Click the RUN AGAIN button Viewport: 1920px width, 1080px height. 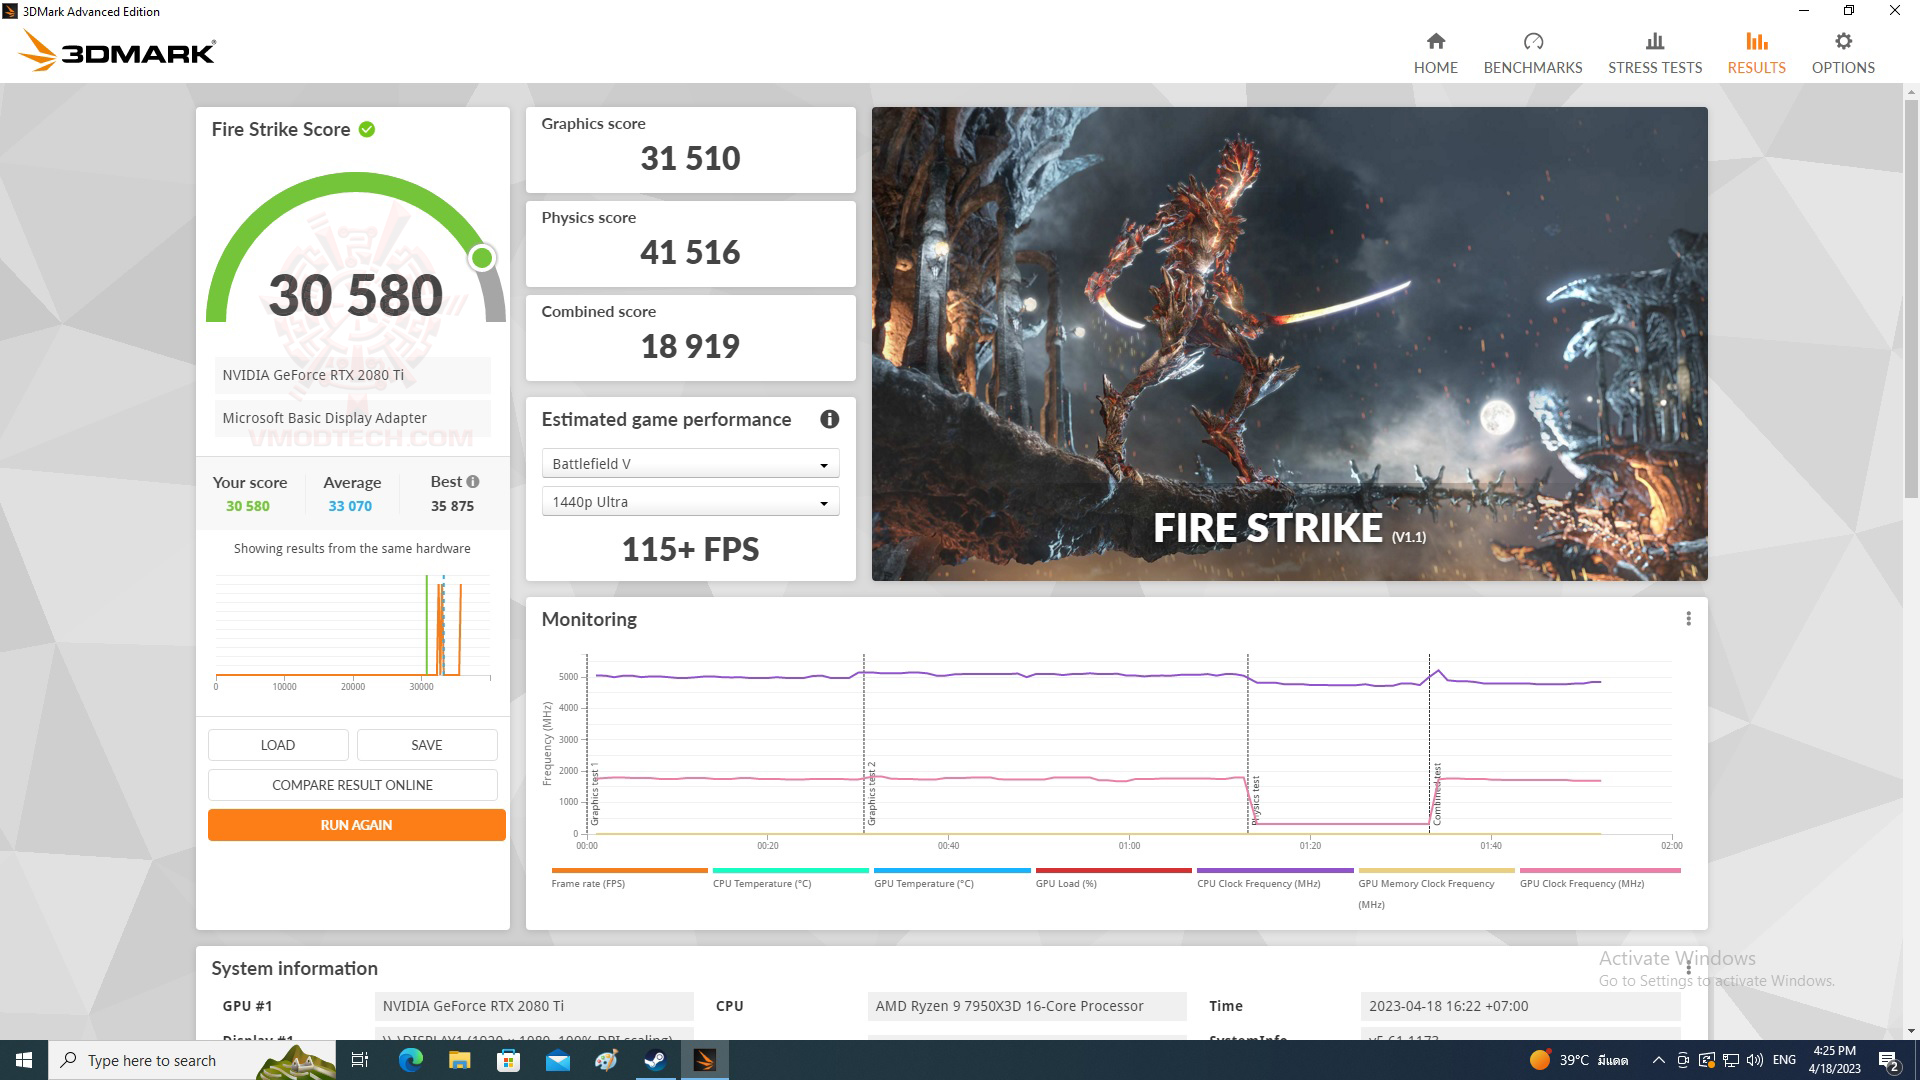click(355, 824)
